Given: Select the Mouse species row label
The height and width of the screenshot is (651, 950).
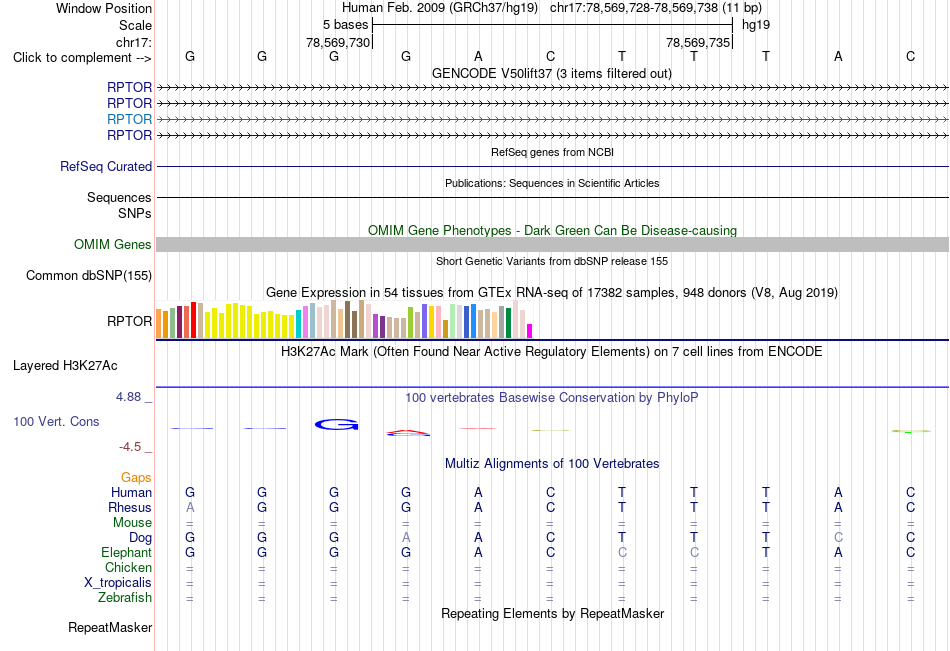Looking at the screenshot, I should click(x=132, y=522).
